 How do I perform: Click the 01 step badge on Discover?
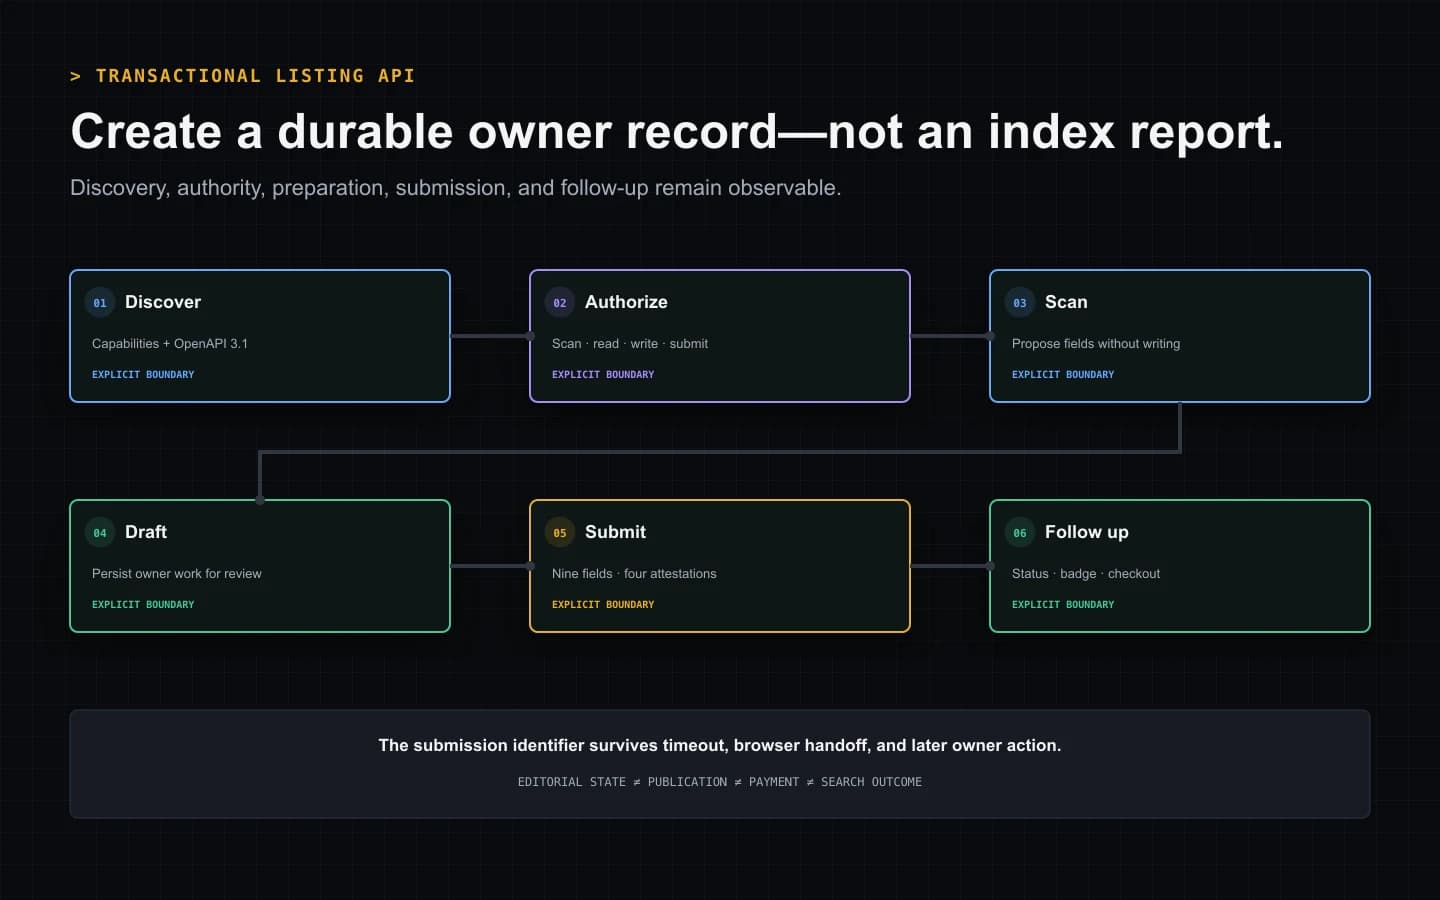[x=100, y=302]
